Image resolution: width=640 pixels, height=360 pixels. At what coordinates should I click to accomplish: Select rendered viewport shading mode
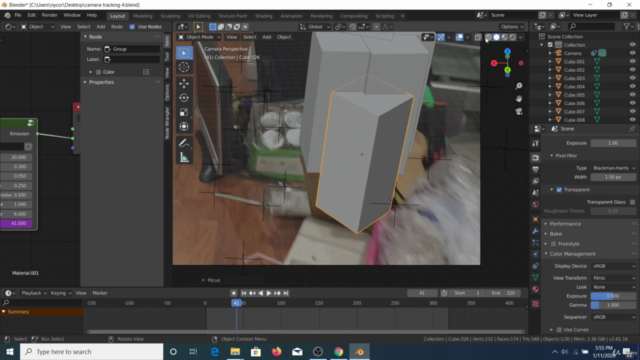click(x=513, y=37)
